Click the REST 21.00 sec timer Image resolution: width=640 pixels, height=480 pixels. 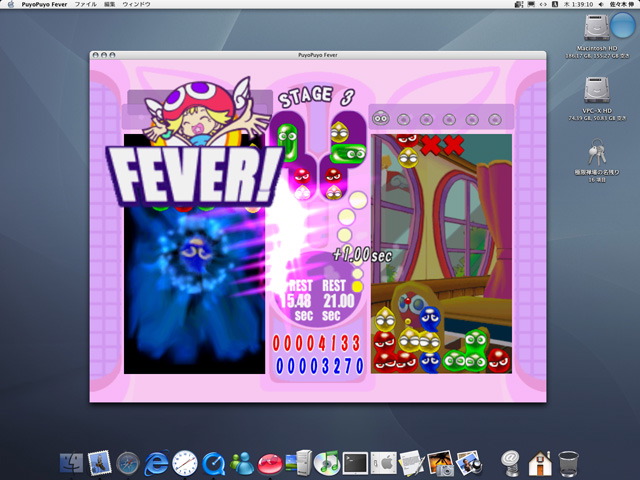point(338,300)
